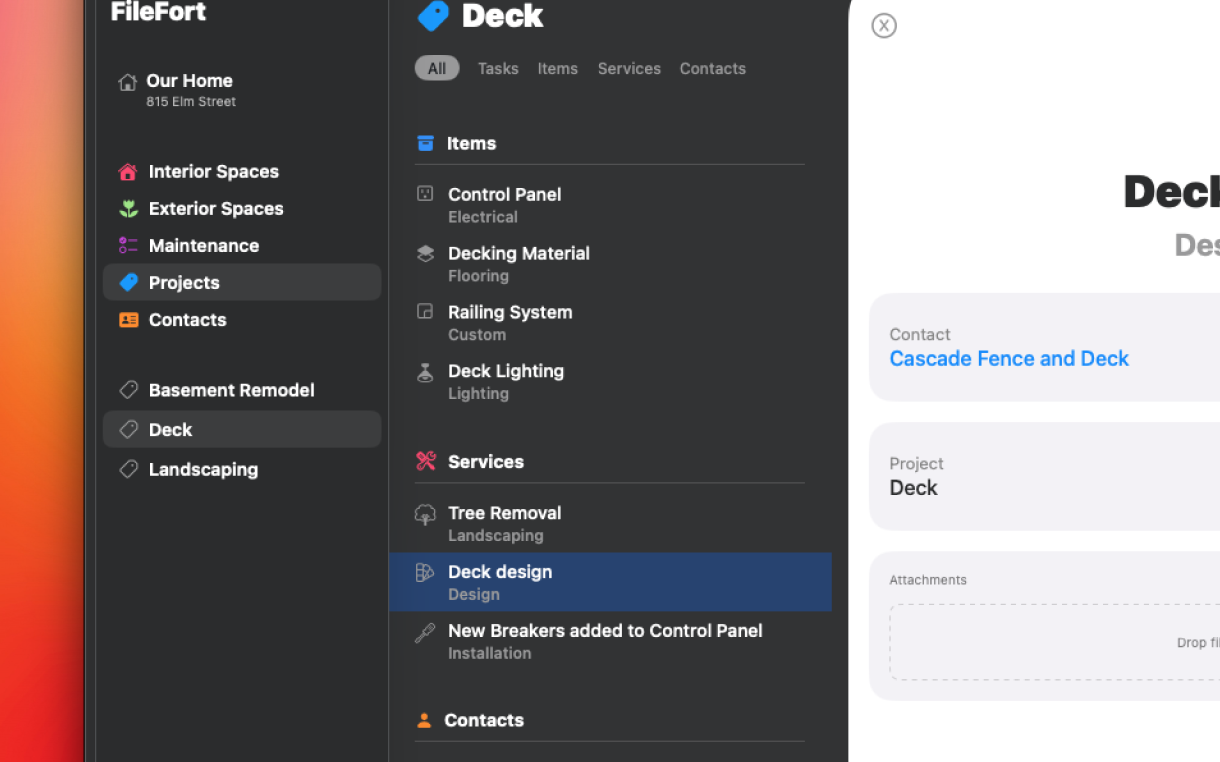Image resolution: width=1220 pixels, height=762 pixels.
Task: Click the Project field showing Deck
Action: [x=1044, y=476]
